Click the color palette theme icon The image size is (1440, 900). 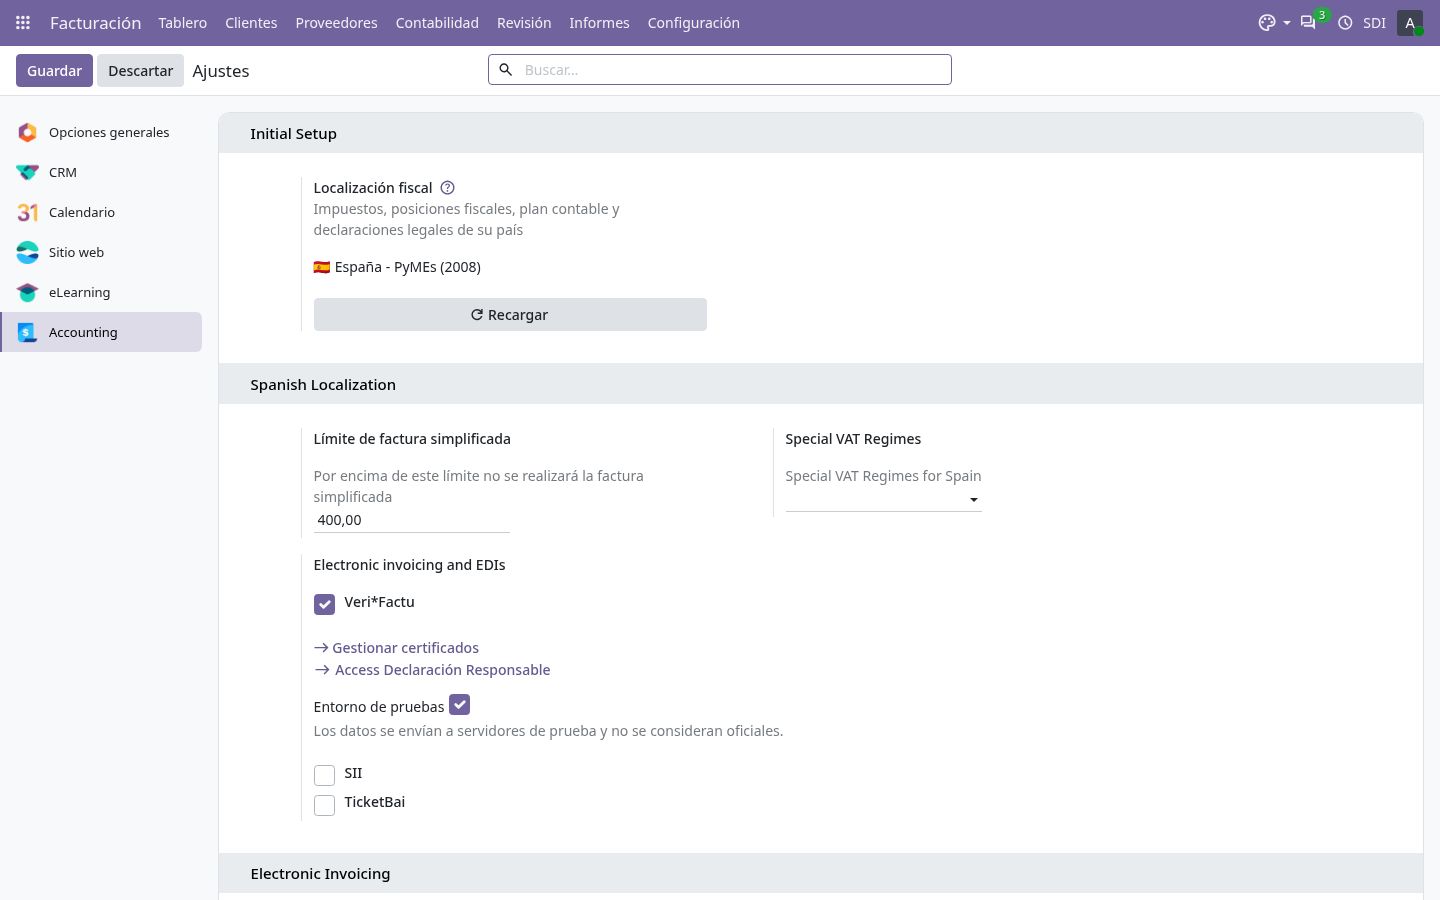[1267, 22]
